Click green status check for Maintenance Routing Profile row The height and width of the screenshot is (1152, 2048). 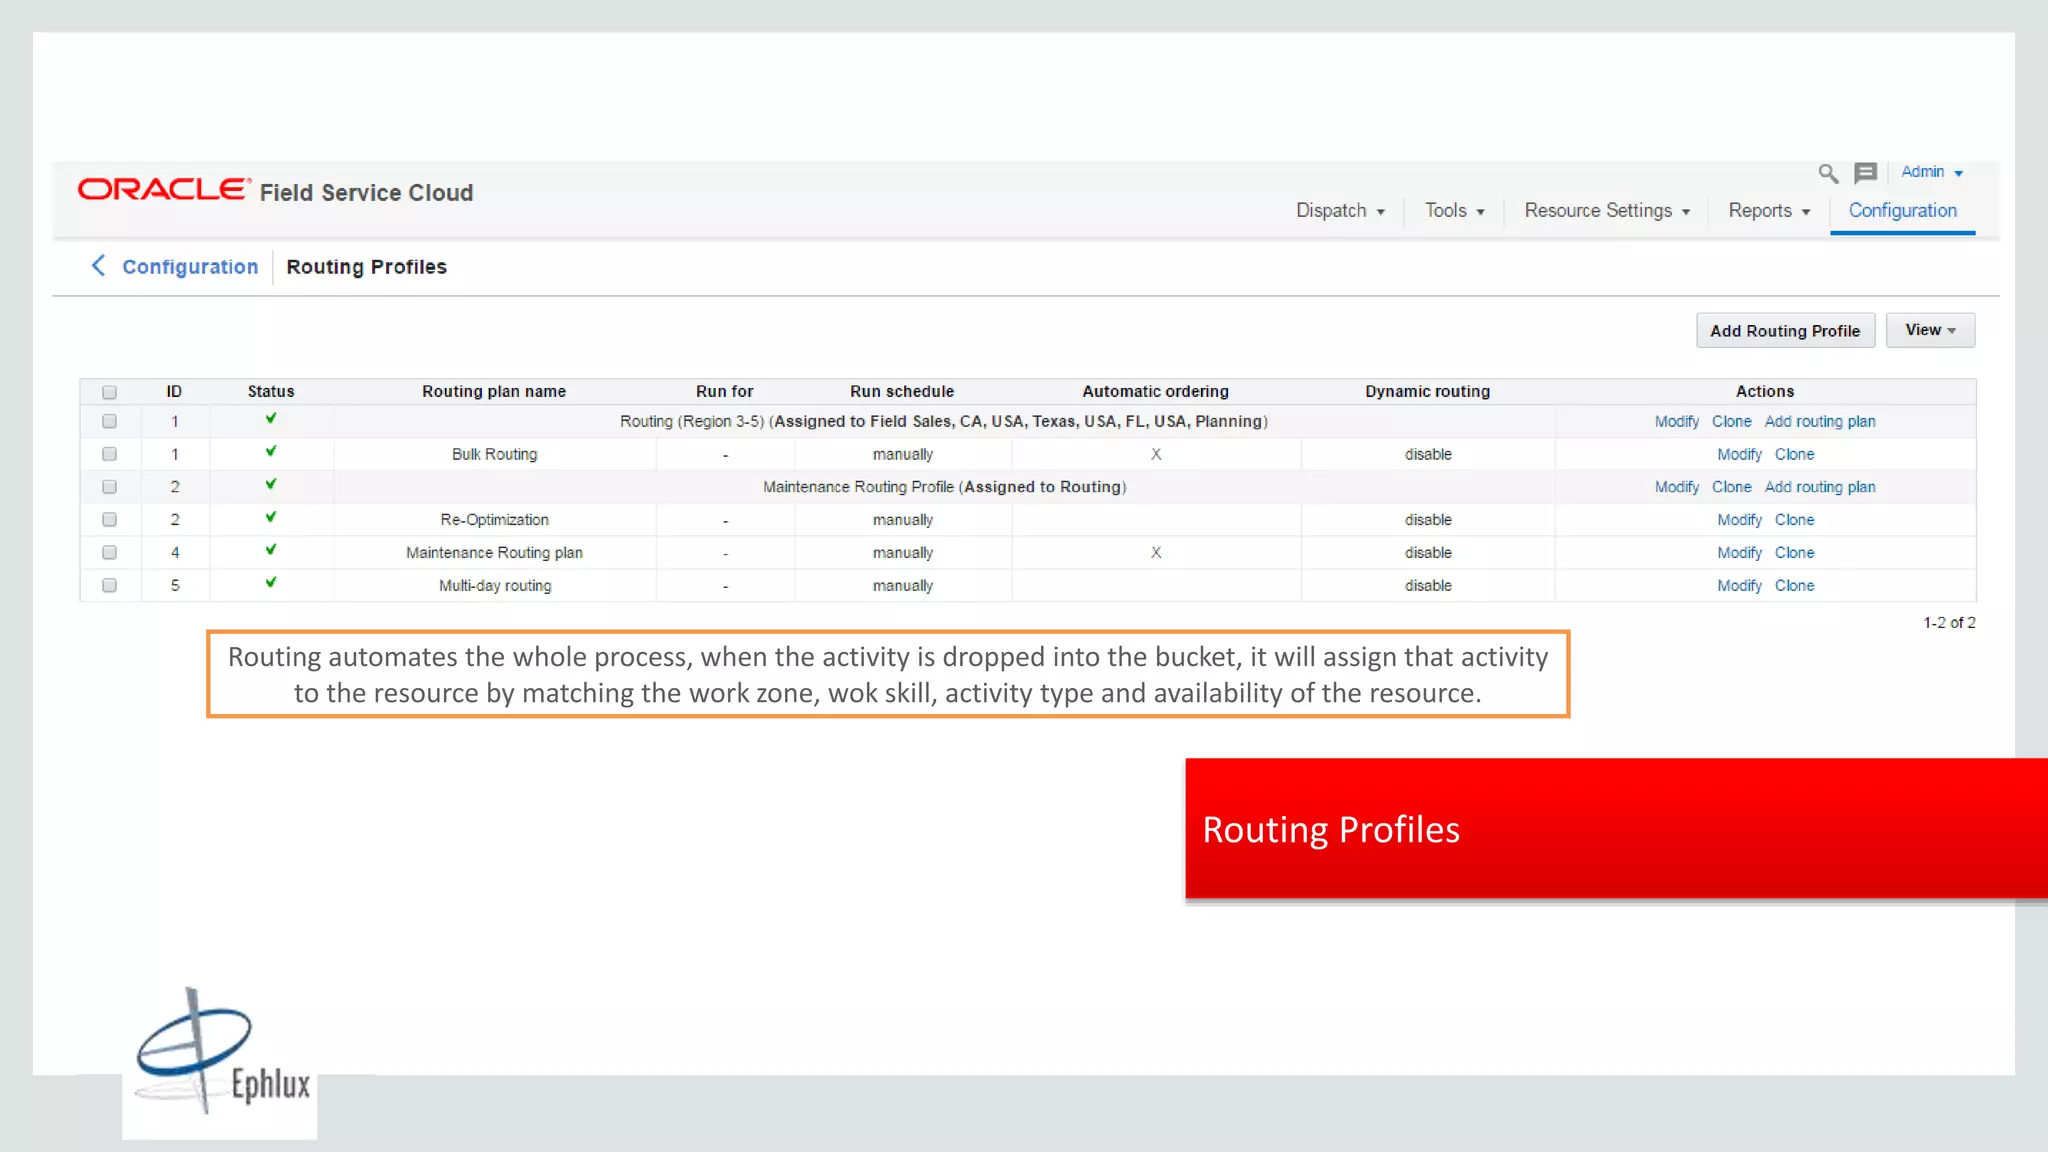pos(271,484)
